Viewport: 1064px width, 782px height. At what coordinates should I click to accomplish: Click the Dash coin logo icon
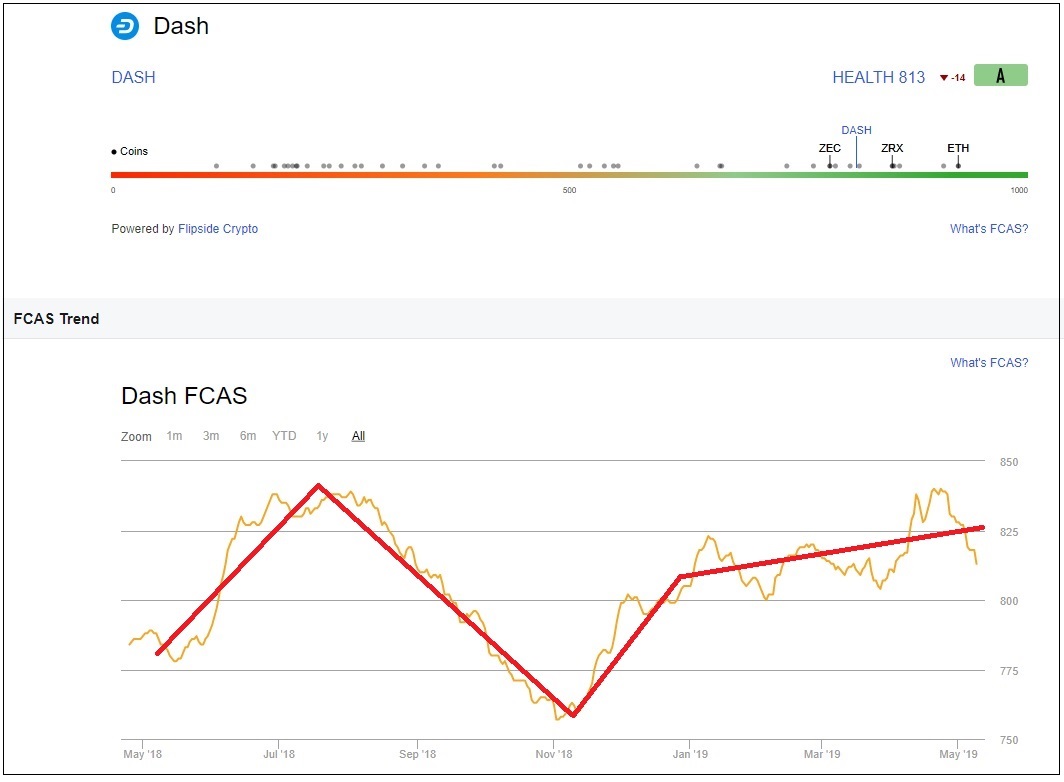click(125, 26)
